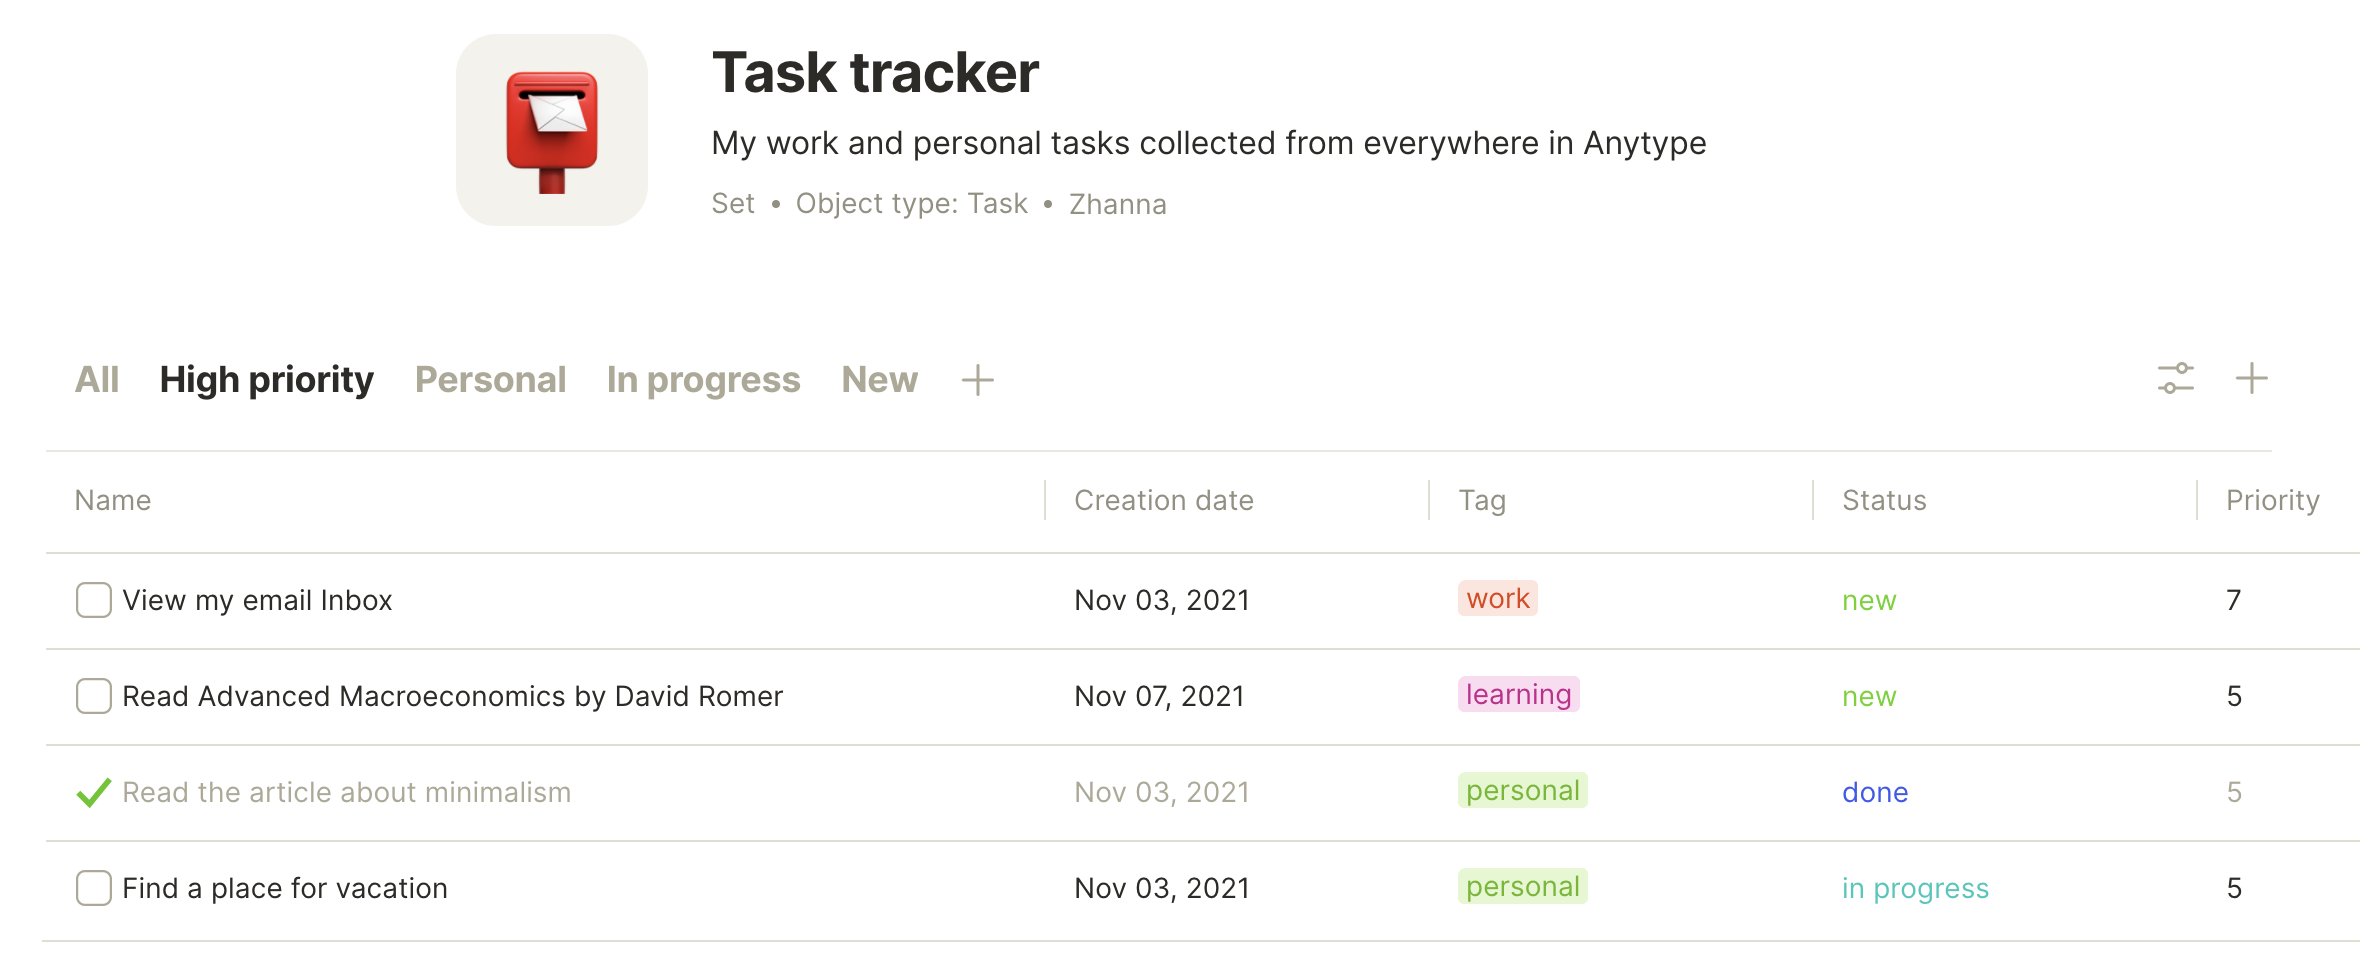
Task: Sort by Creation date column header
Action: (x=1164, y=500)
